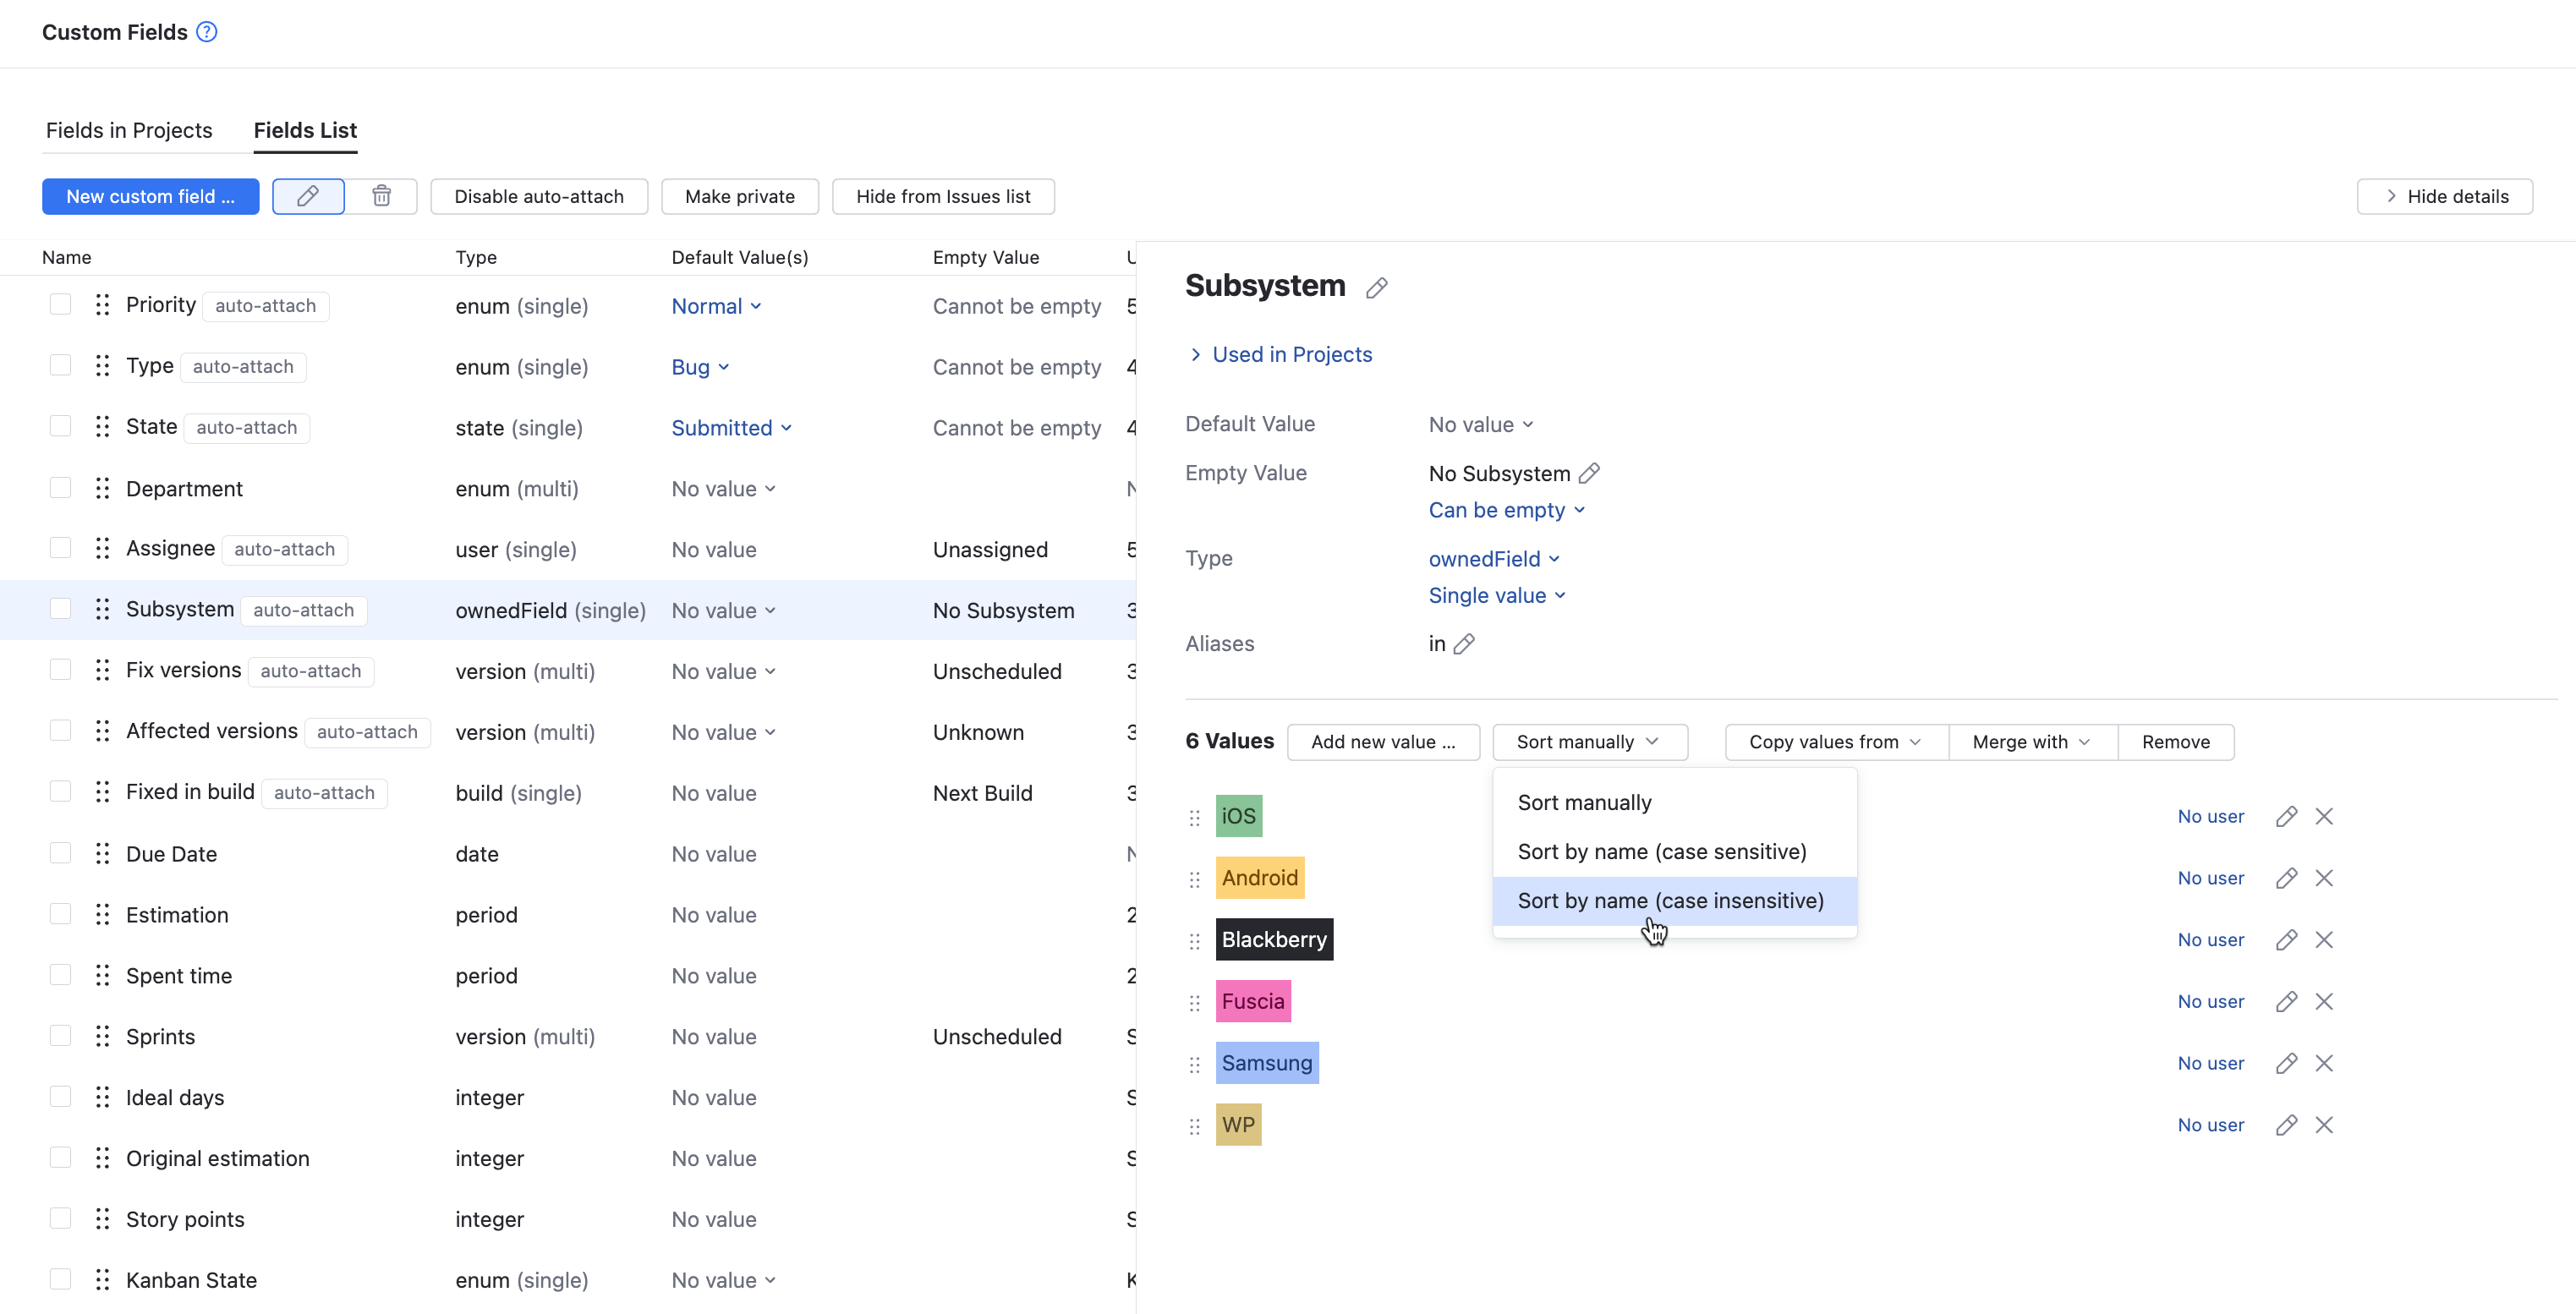Edit the No Subsystem empty value via pencil
This screenshot has height=1314, width=2576.
(x=1589, y=473)
